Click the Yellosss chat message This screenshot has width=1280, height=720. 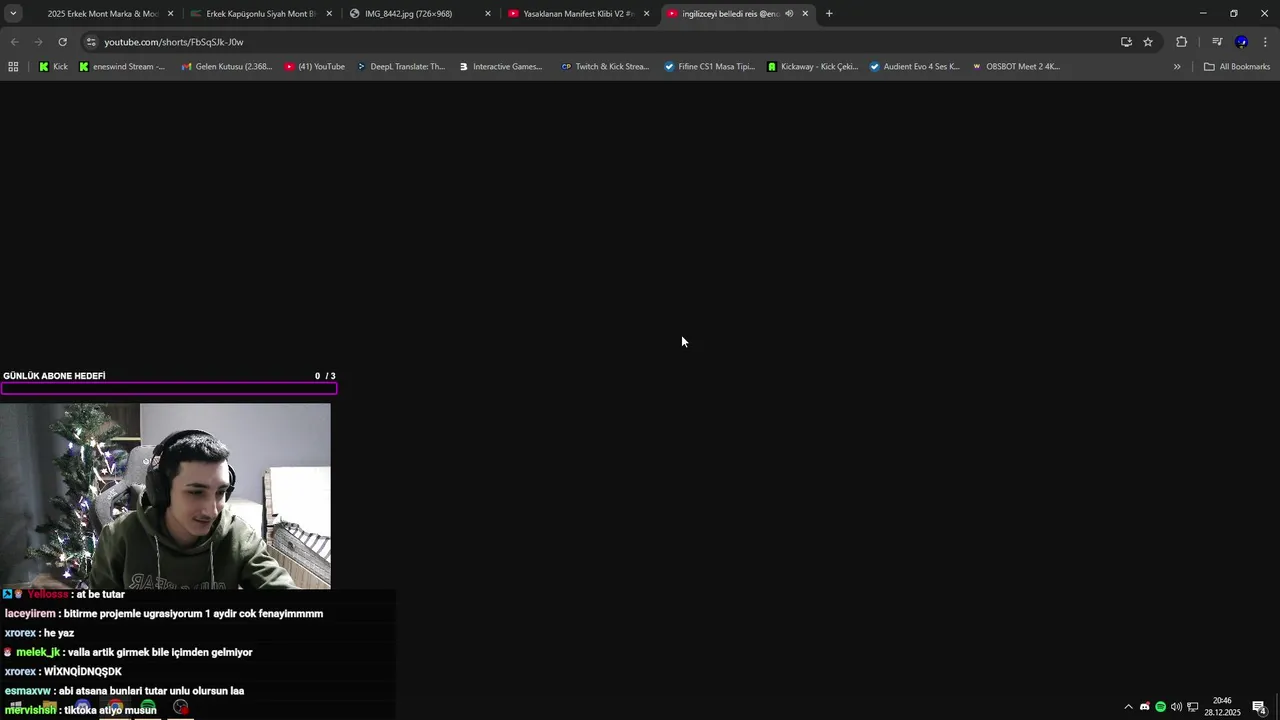(x=65, y=595)
